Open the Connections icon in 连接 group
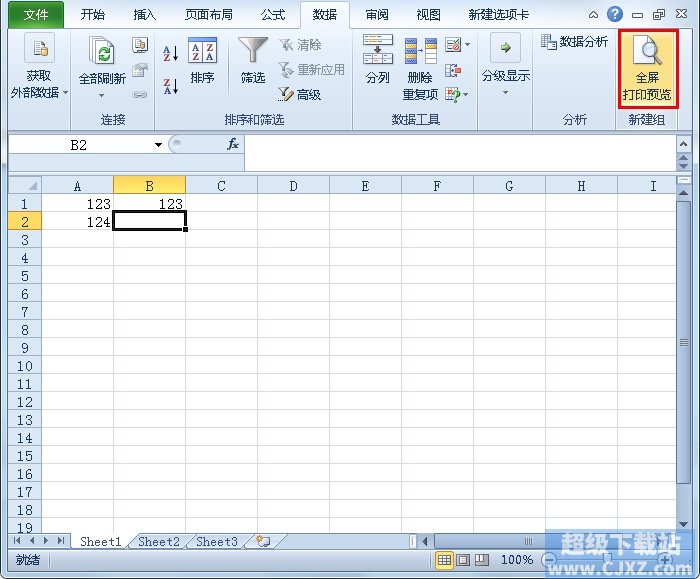This screenshot has height=579, width=700. (140, 45)
